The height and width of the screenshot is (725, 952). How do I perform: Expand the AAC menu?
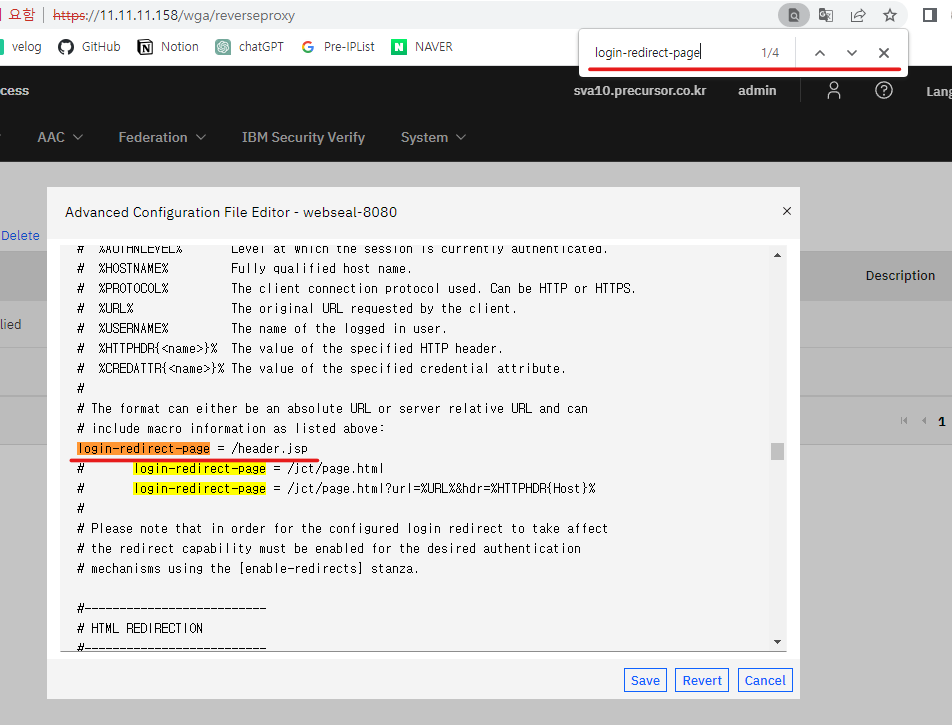click(60, 137)
